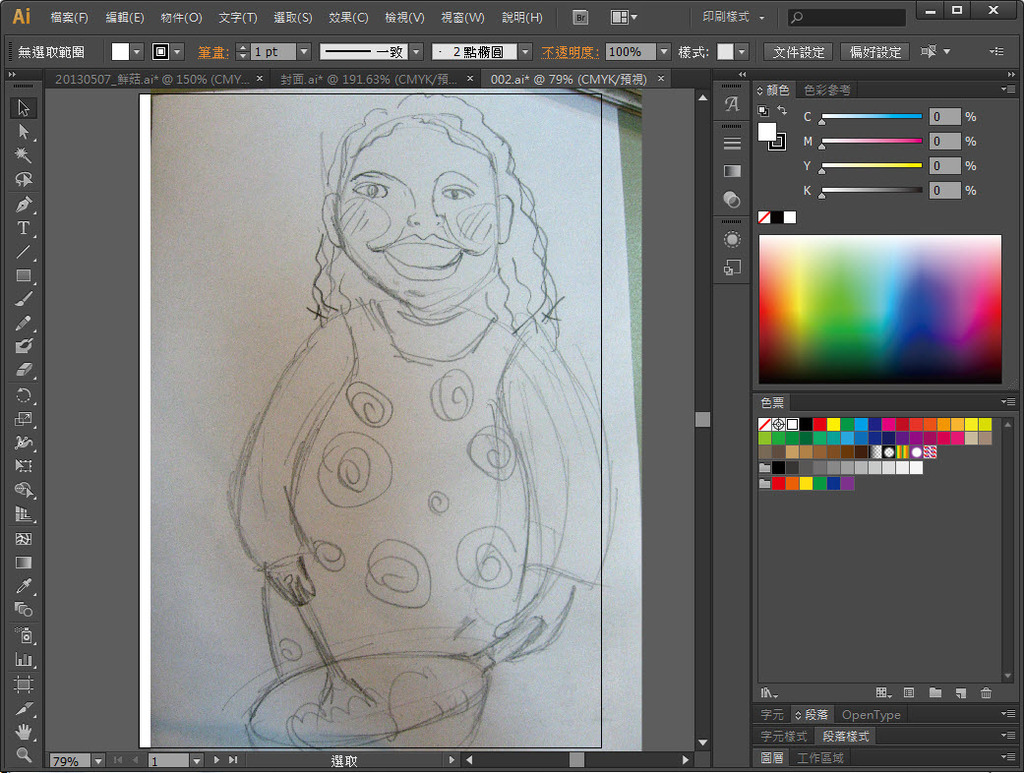Open the 效果(C) menu
This screenshot has width=1024, height=773.
348,18
